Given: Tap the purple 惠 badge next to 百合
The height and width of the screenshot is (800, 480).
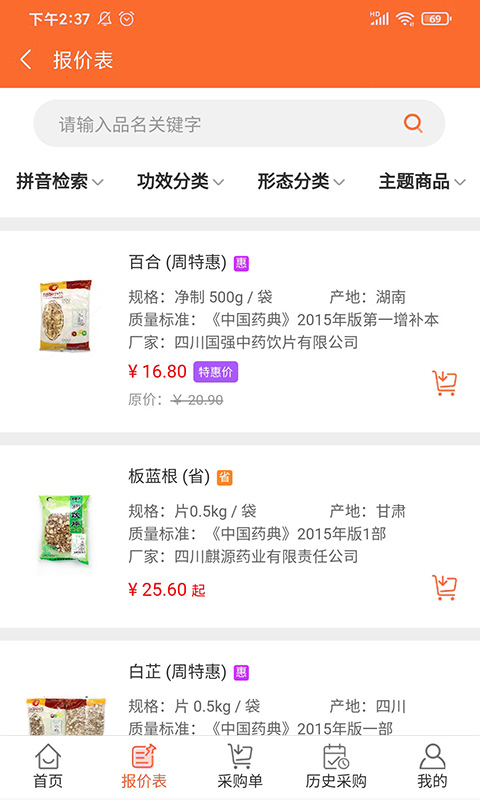Looking at the screenshot, I should point(241,263).
